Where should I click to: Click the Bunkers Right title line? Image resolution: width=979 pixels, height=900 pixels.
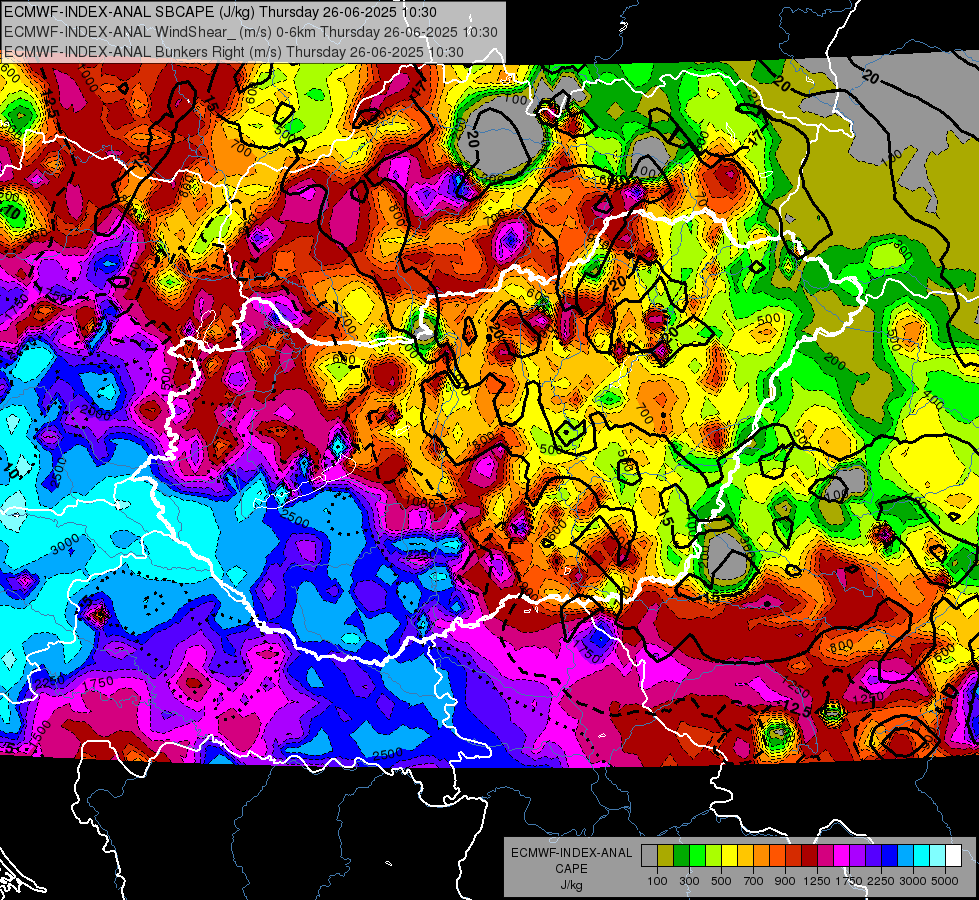tap(234, 52)
